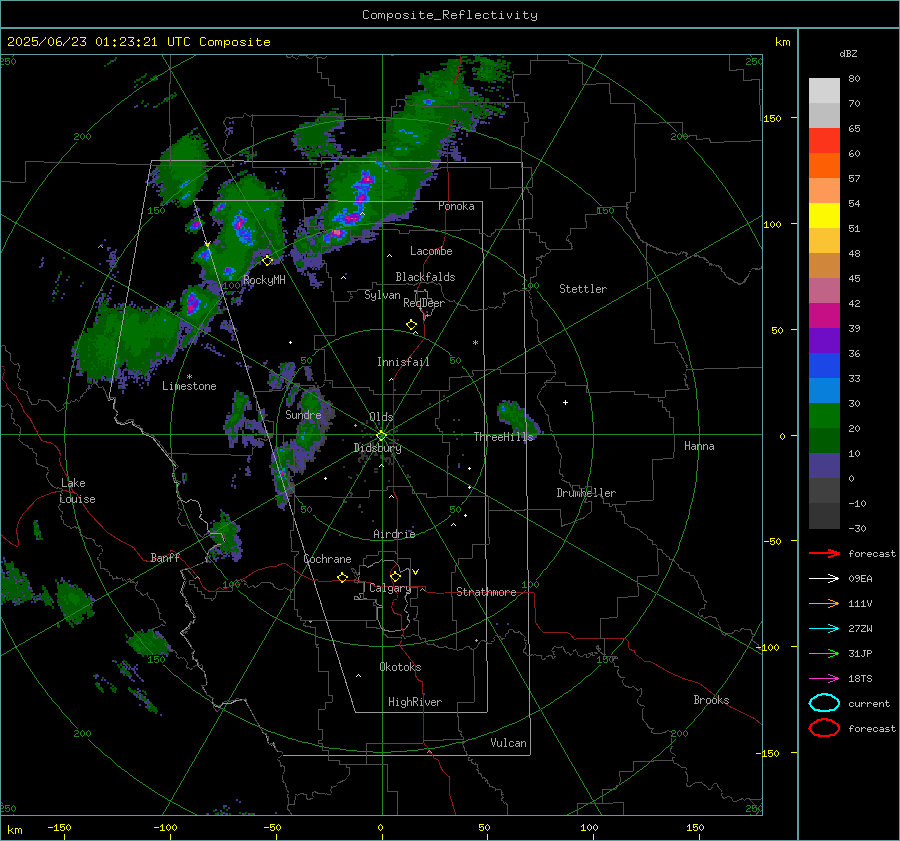The width and height of the screenshot is (900, 841).
Task: Click the Sundre town label
Action: point(303,414)
